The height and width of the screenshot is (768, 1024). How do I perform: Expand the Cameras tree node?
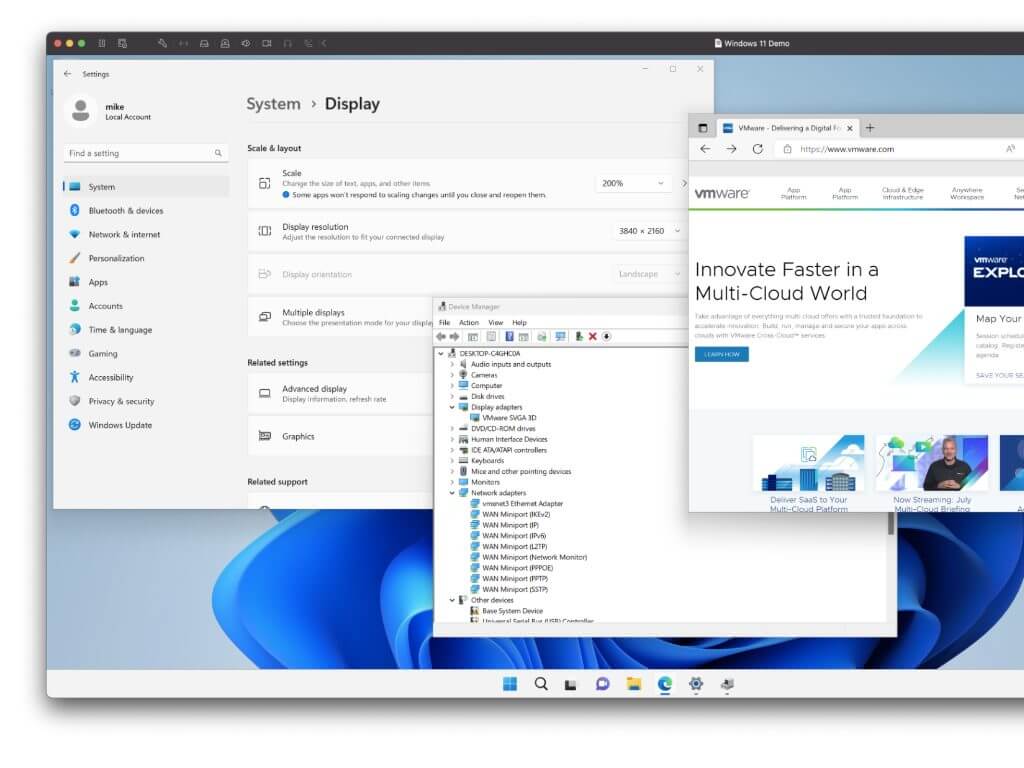point(452,375)
